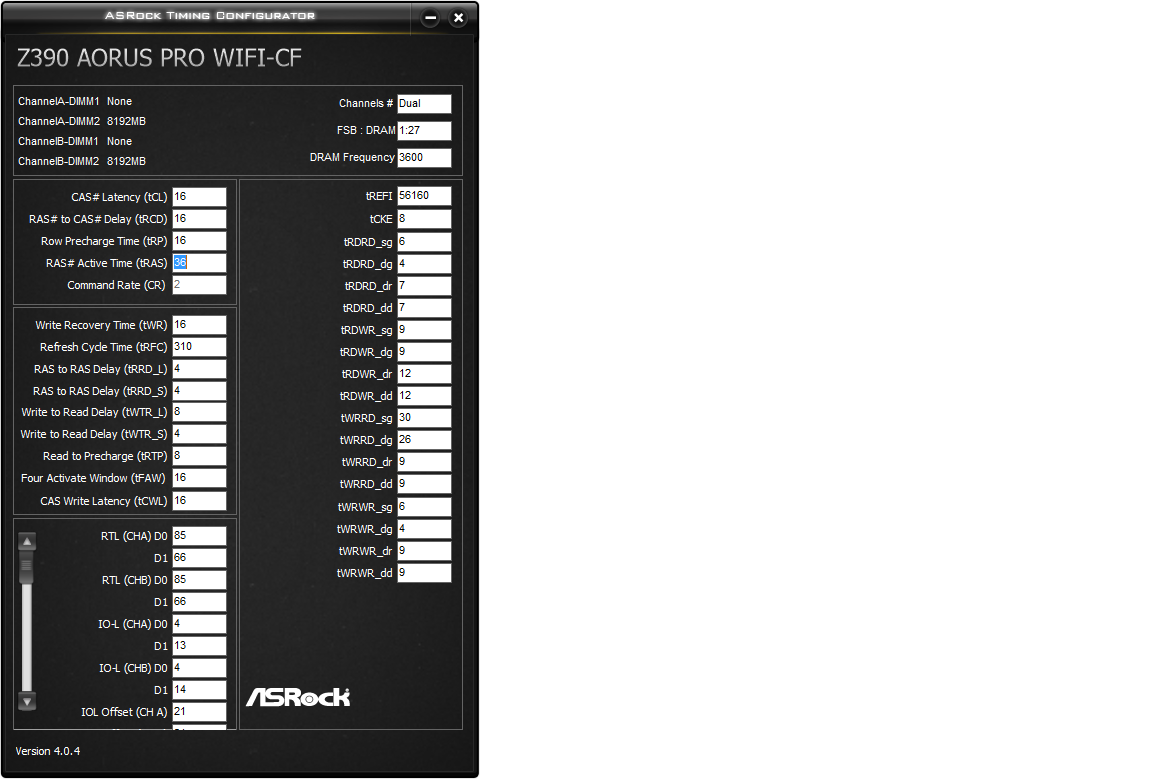
Task: Select the tCKE value field
Action: pos(424,219)
